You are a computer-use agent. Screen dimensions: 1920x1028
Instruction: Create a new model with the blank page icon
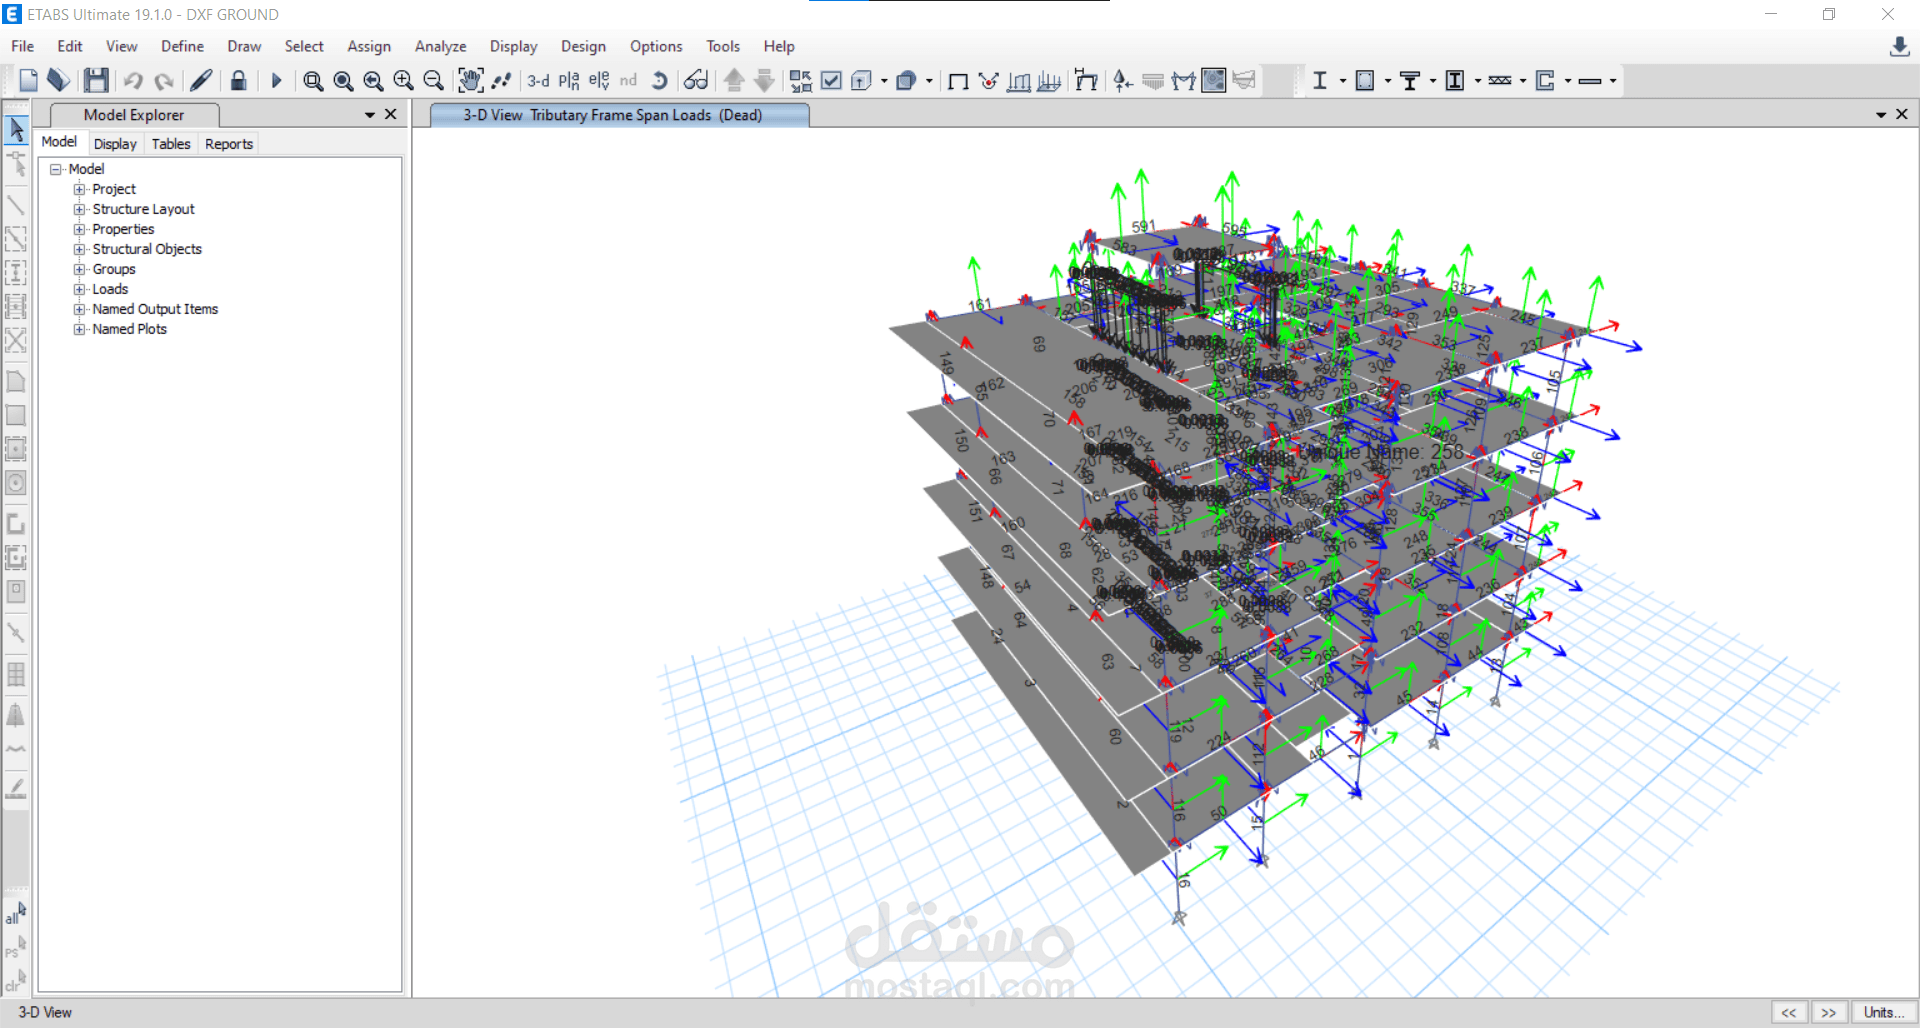coord(28,81)
